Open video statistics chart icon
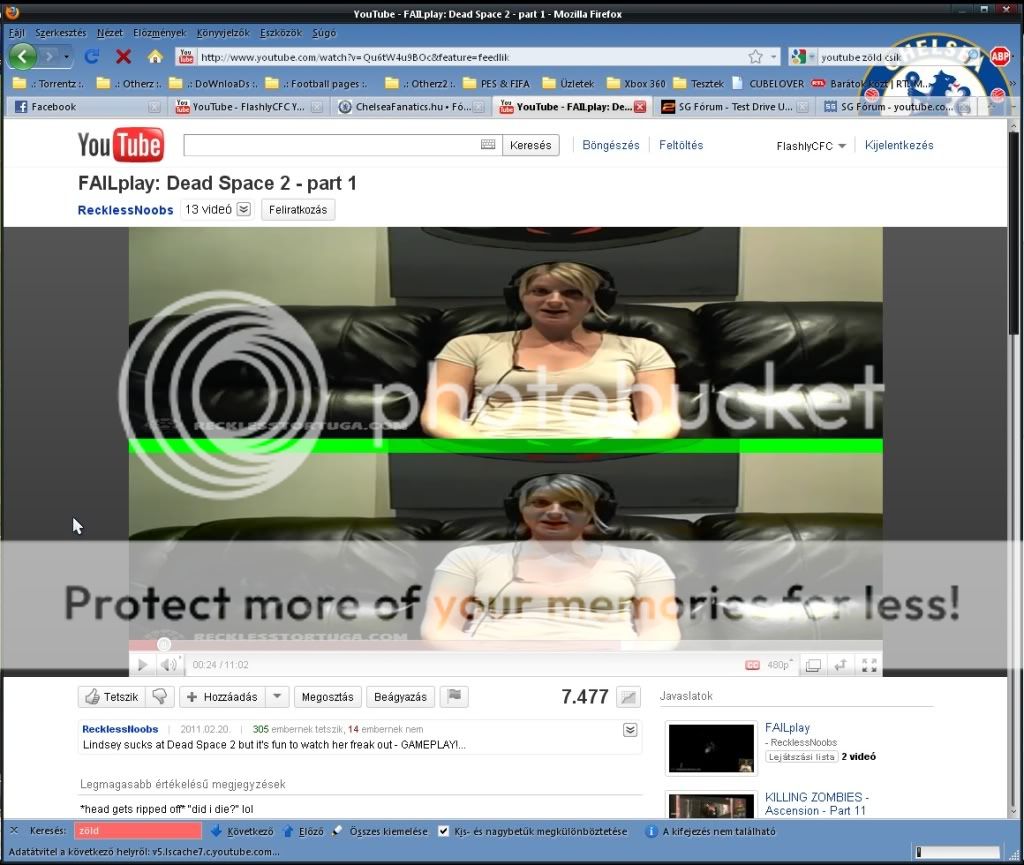 click(627, 697)
